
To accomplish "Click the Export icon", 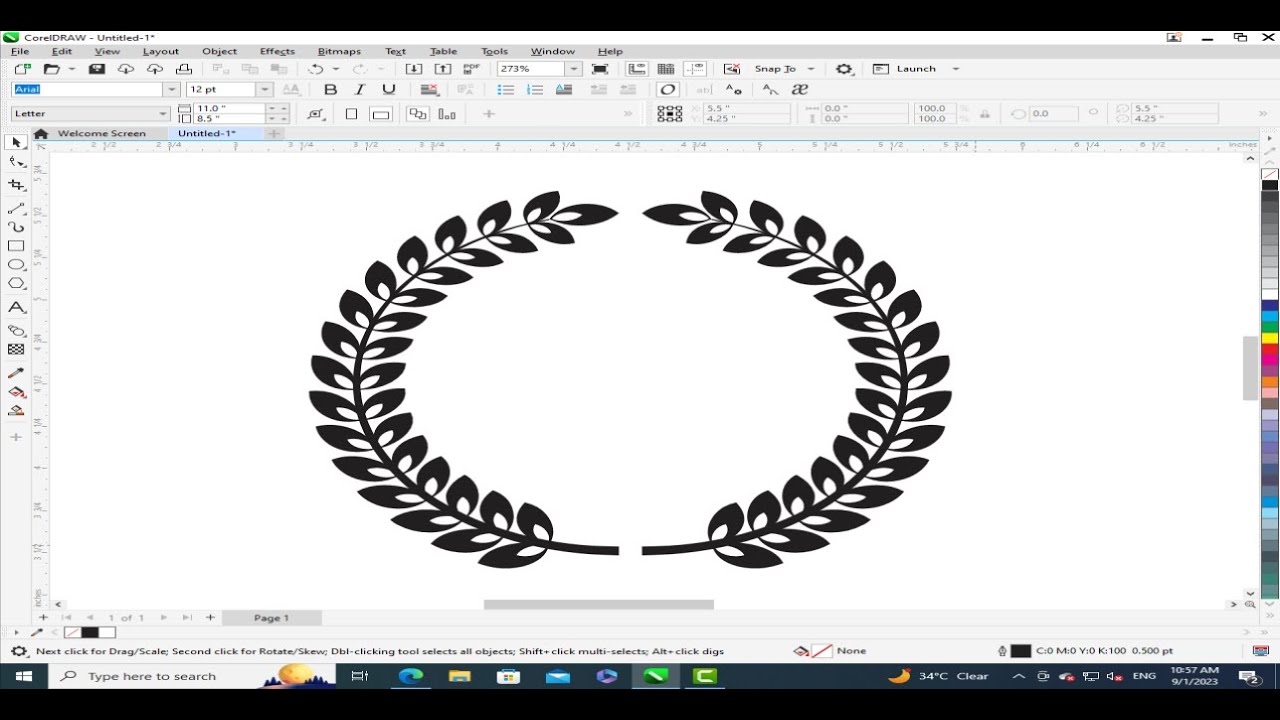I will click(443, 69).
